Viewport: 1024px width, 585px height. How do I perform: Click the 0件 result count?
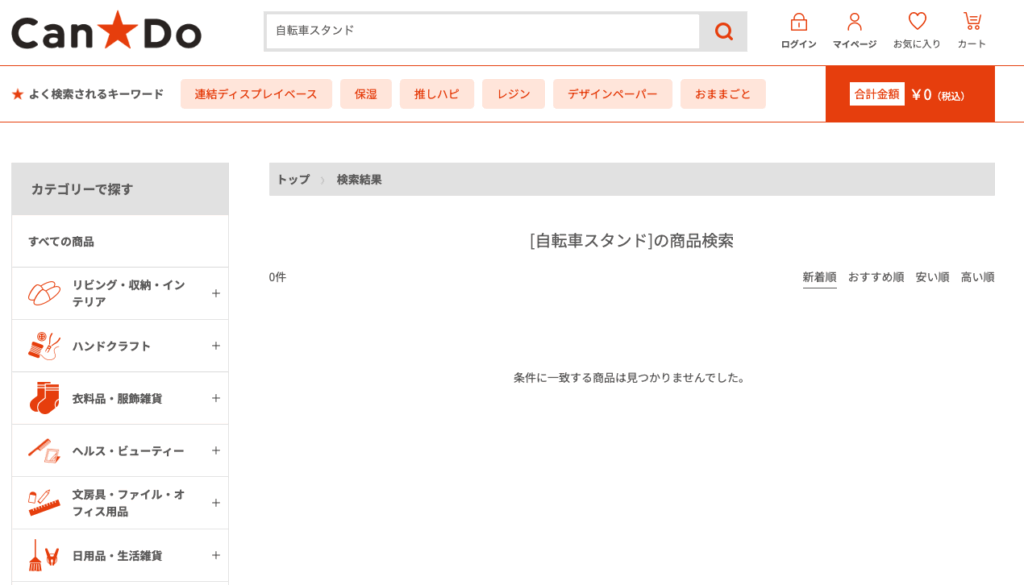(278, 277)
